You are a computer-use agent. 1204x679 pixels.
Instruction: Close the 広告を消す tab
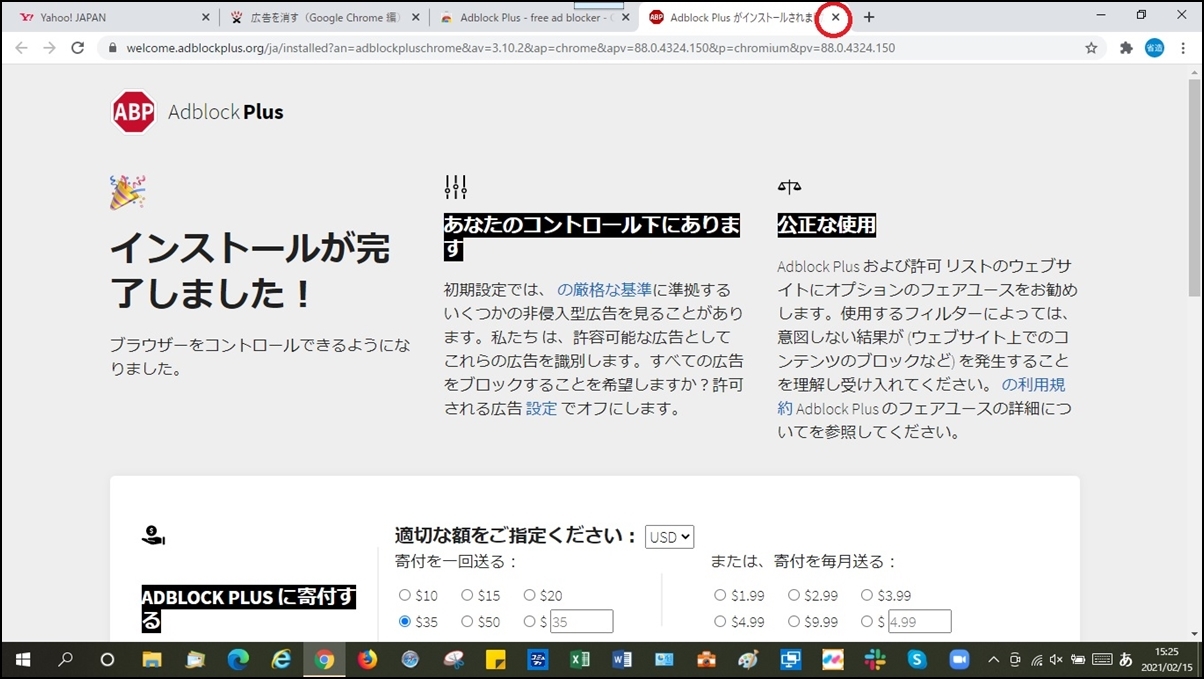[x=416, y=17]
